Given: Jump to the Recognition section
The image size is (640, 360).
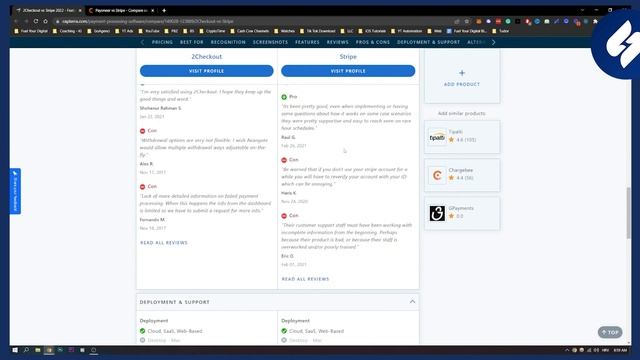Looking at the screenshot, I should [228, 42].
